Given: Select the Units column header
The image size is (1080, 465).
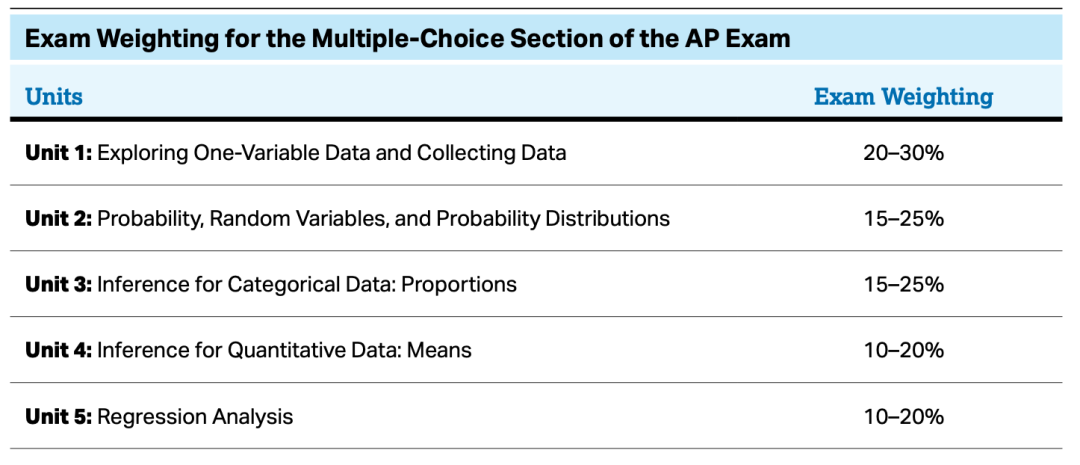Looking at the screenshot, I should (54, 96).
